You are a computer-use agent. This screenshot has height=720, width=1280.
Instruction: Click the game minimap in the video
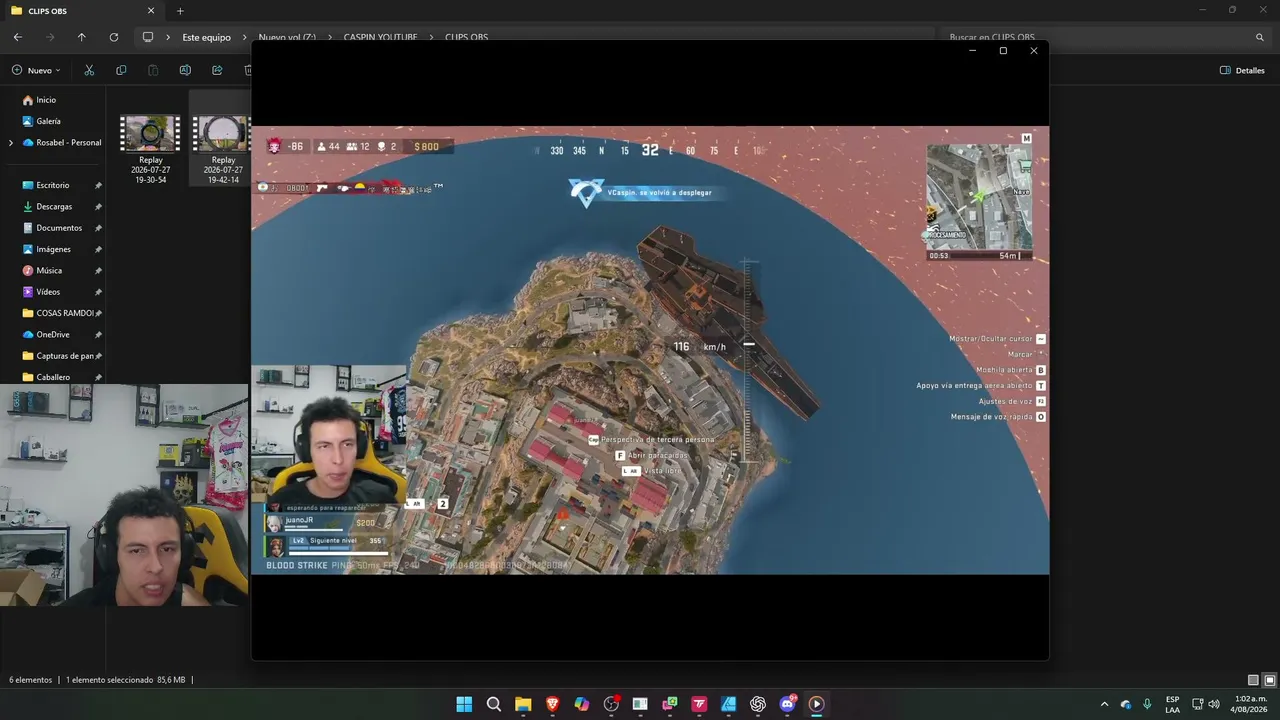(979, 197)
